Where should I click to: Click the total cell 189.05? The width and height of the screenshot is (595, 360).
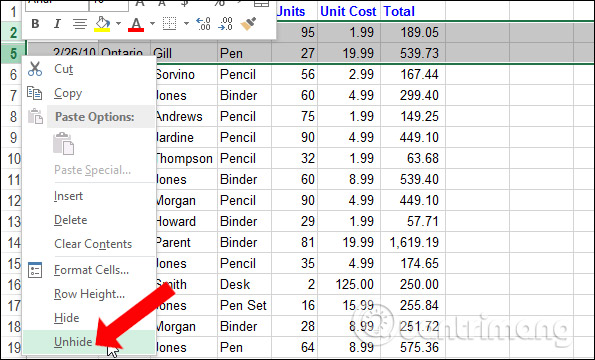click(x=413, y=33)
